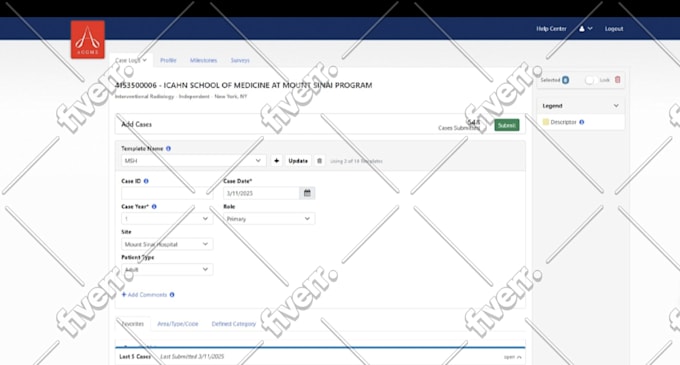Switch to the Profile tab
This screenshot has height=365, width=680.
[x=168, y=60]
